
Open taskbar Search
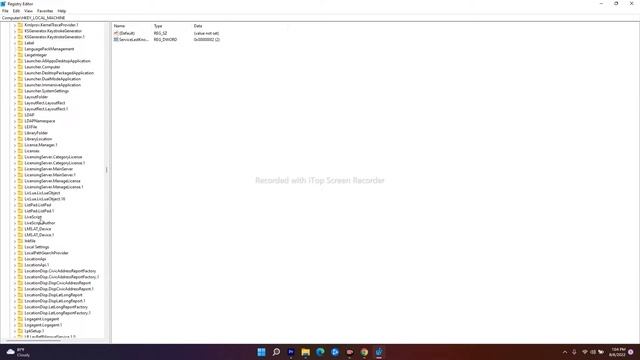click(x=276, y=352)
